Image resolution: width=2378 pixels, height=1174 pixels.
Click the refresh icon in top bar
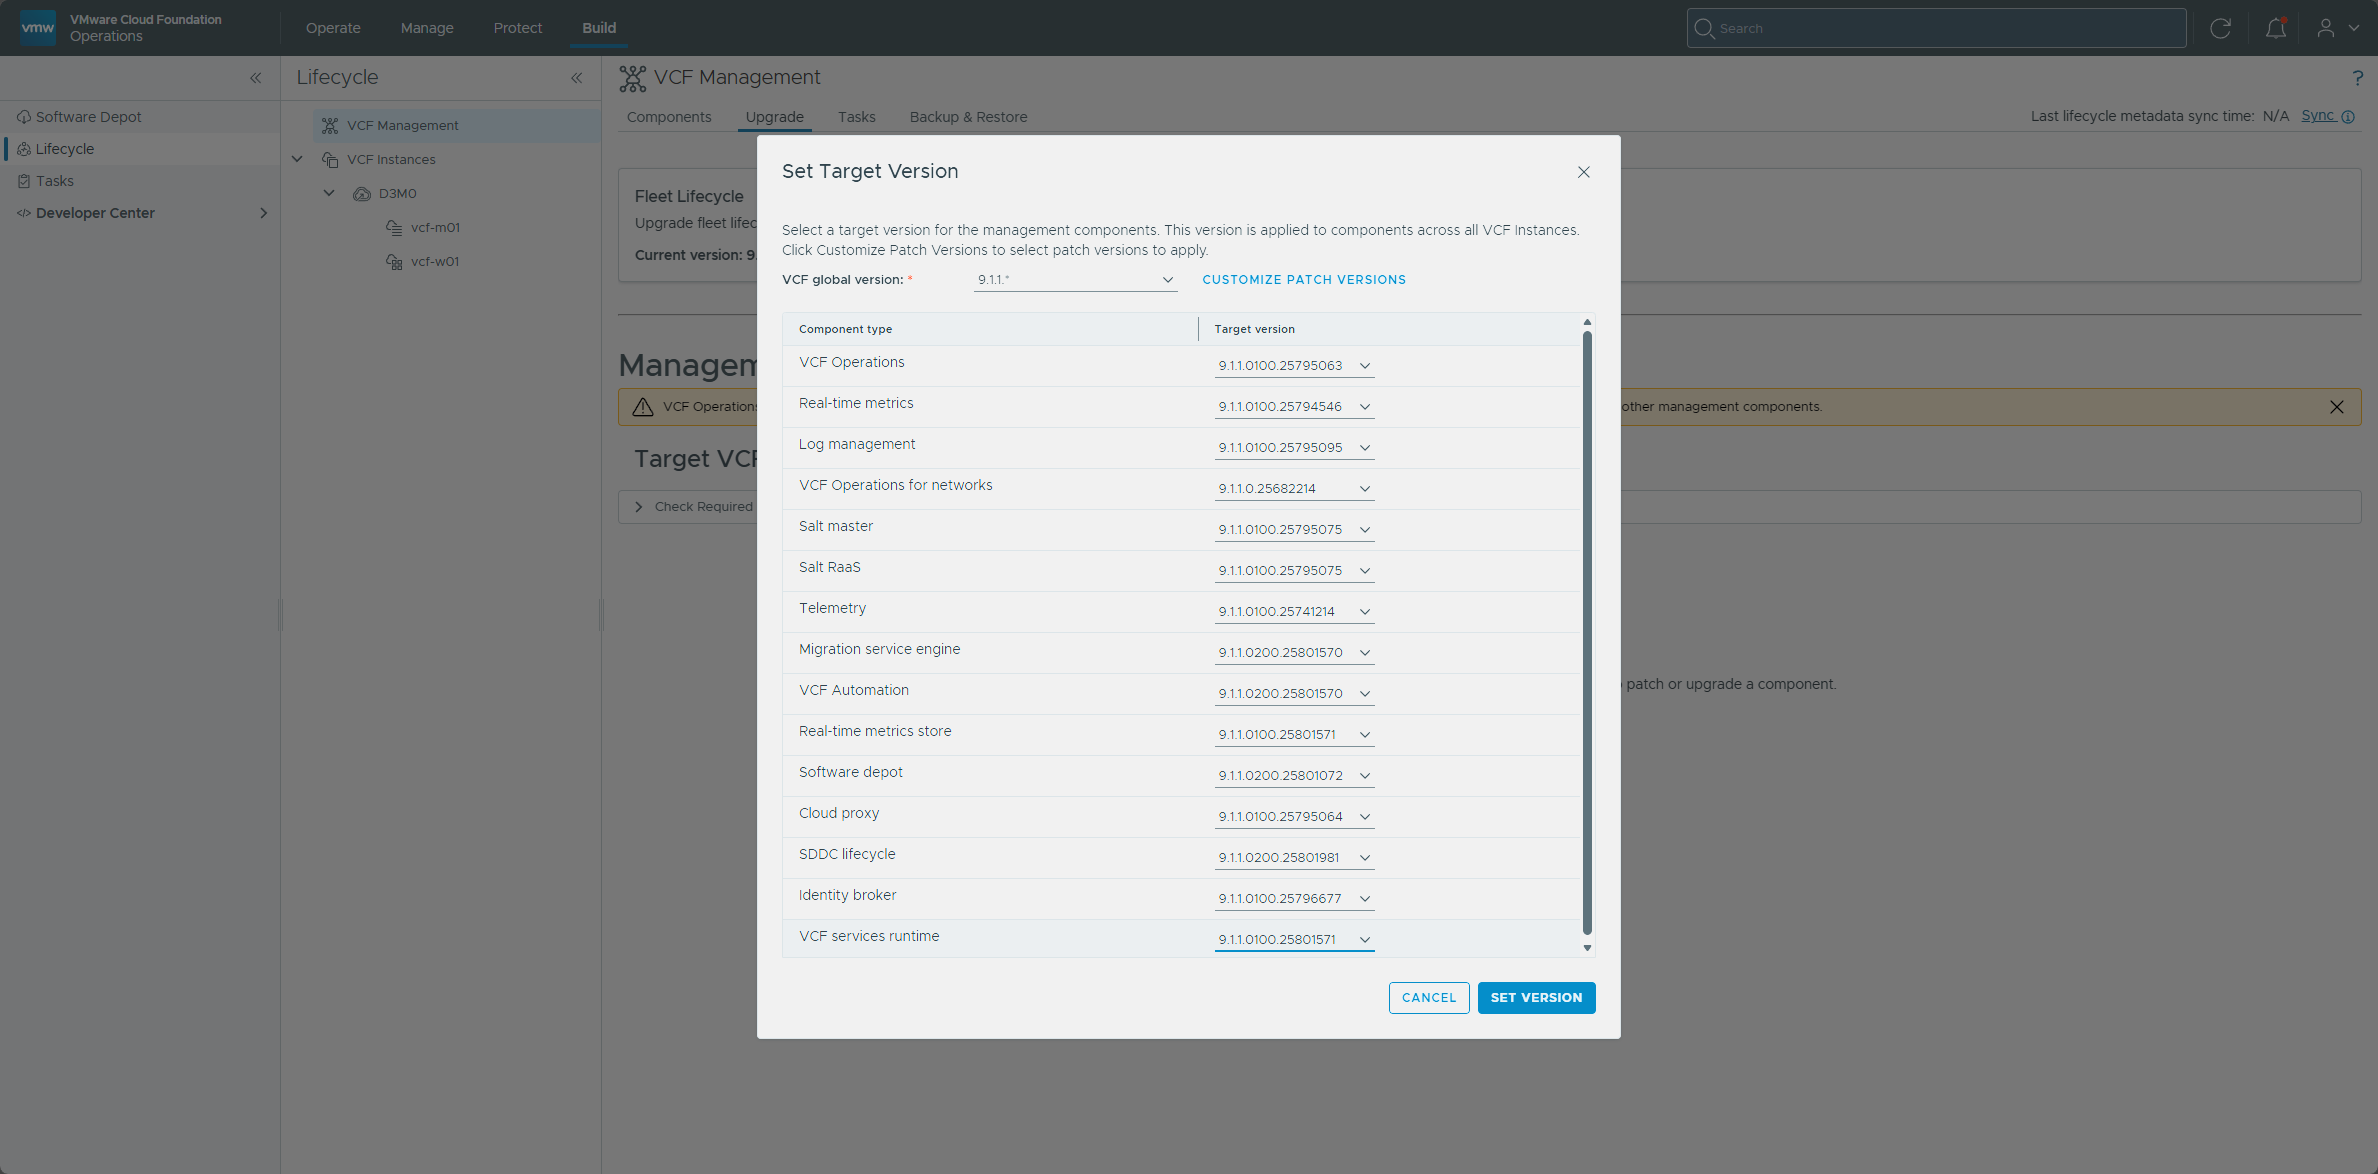[2221, 28]
